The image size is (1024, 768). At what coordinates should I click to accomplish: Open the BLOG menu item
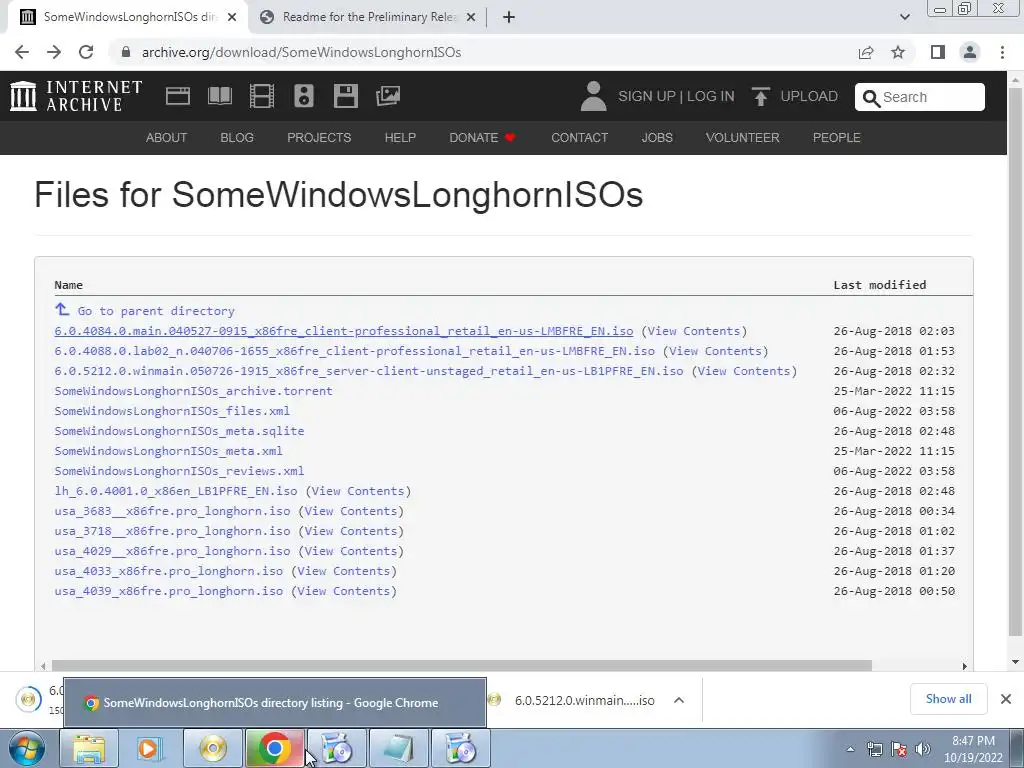[237, 138]
